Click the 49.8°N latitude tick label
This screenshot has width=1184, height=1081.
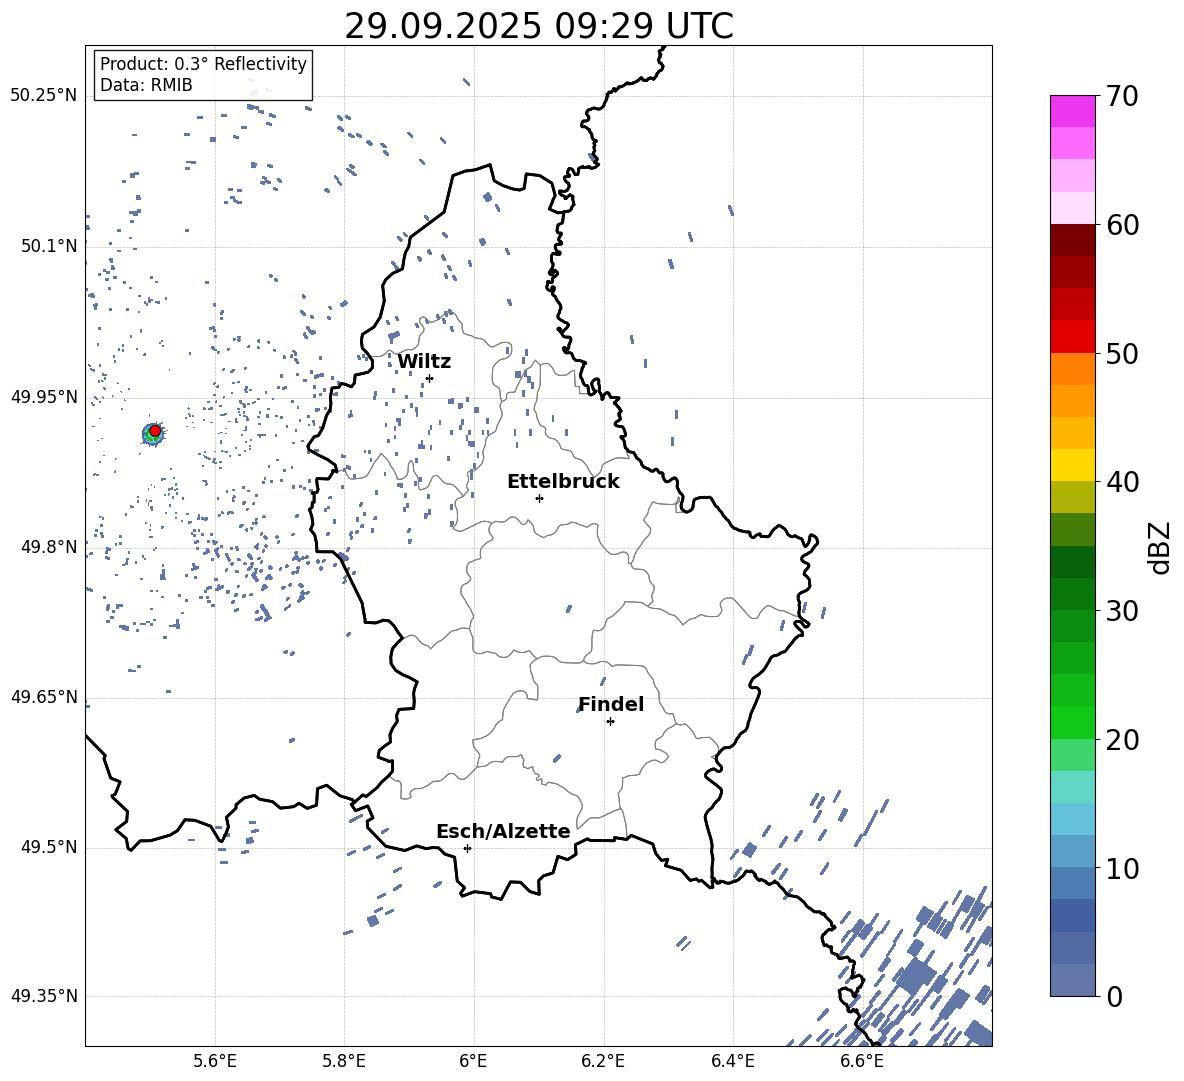click(x=49, y=547)
